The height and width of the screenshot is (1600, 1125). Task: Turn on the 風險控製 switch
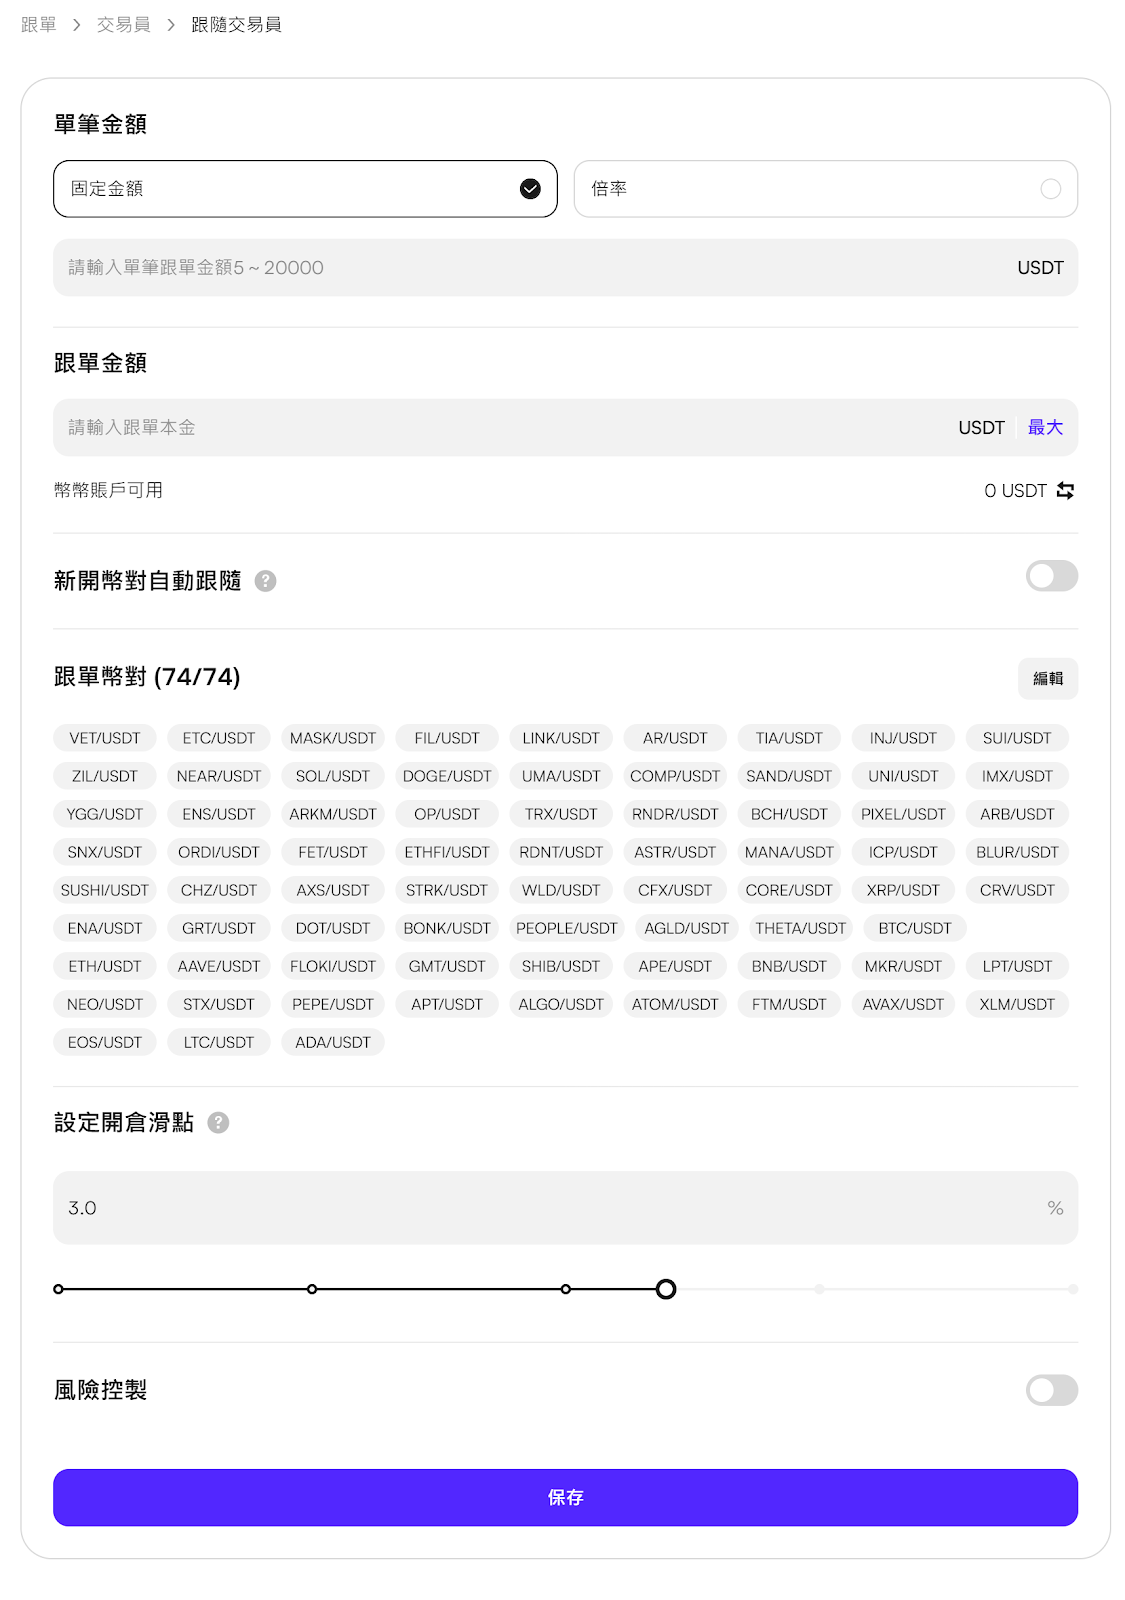point(1051,1390)
